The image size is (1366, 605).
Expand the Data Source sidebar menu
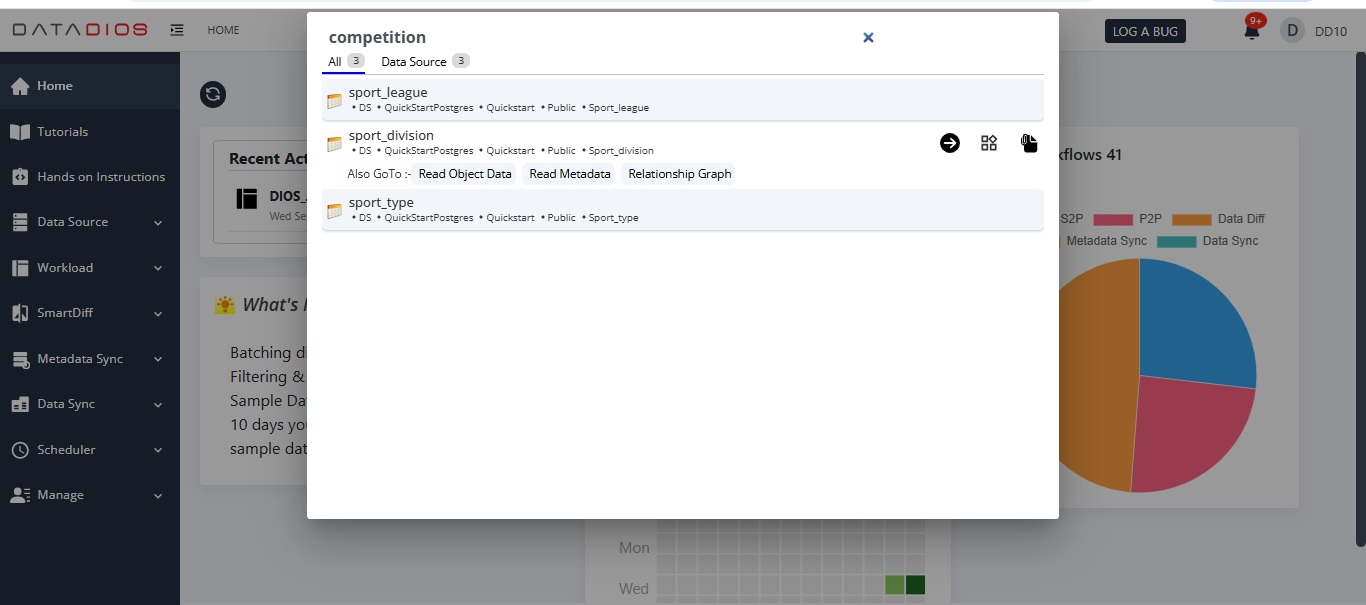(x=88, y=222)
